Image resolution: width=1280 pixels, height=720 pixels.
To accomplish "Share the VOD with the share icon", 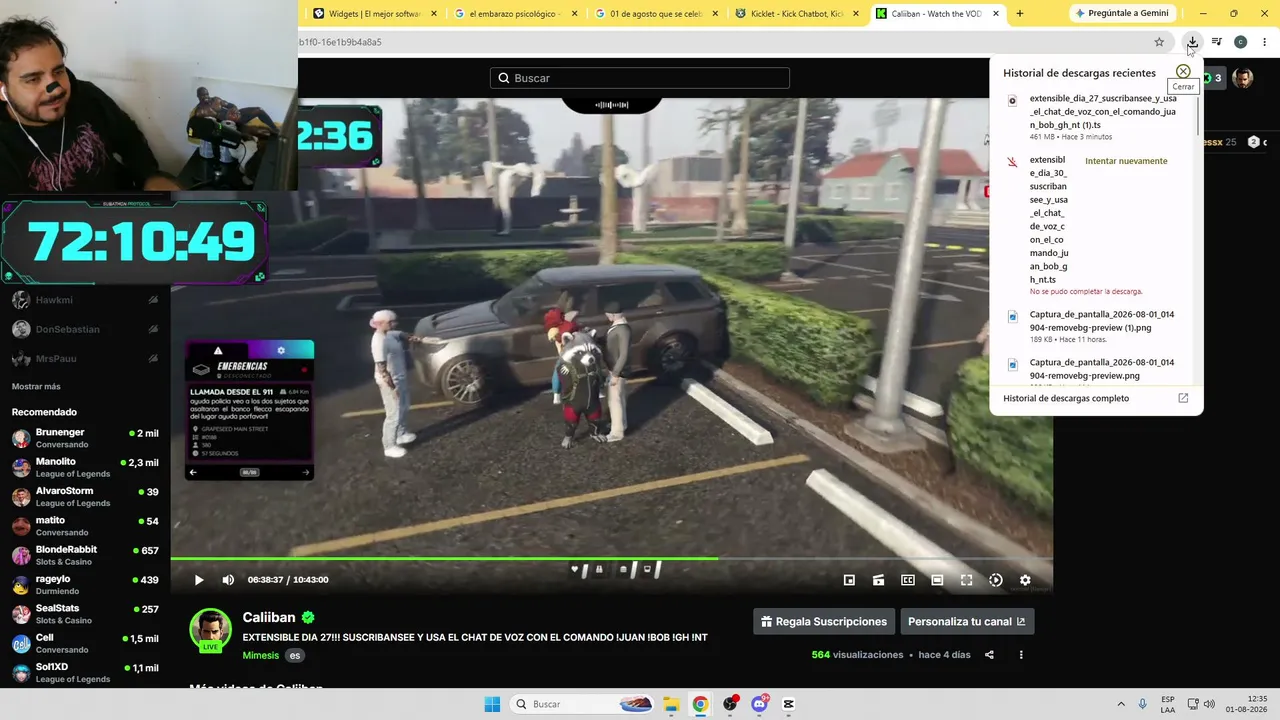I will point(989,655).
